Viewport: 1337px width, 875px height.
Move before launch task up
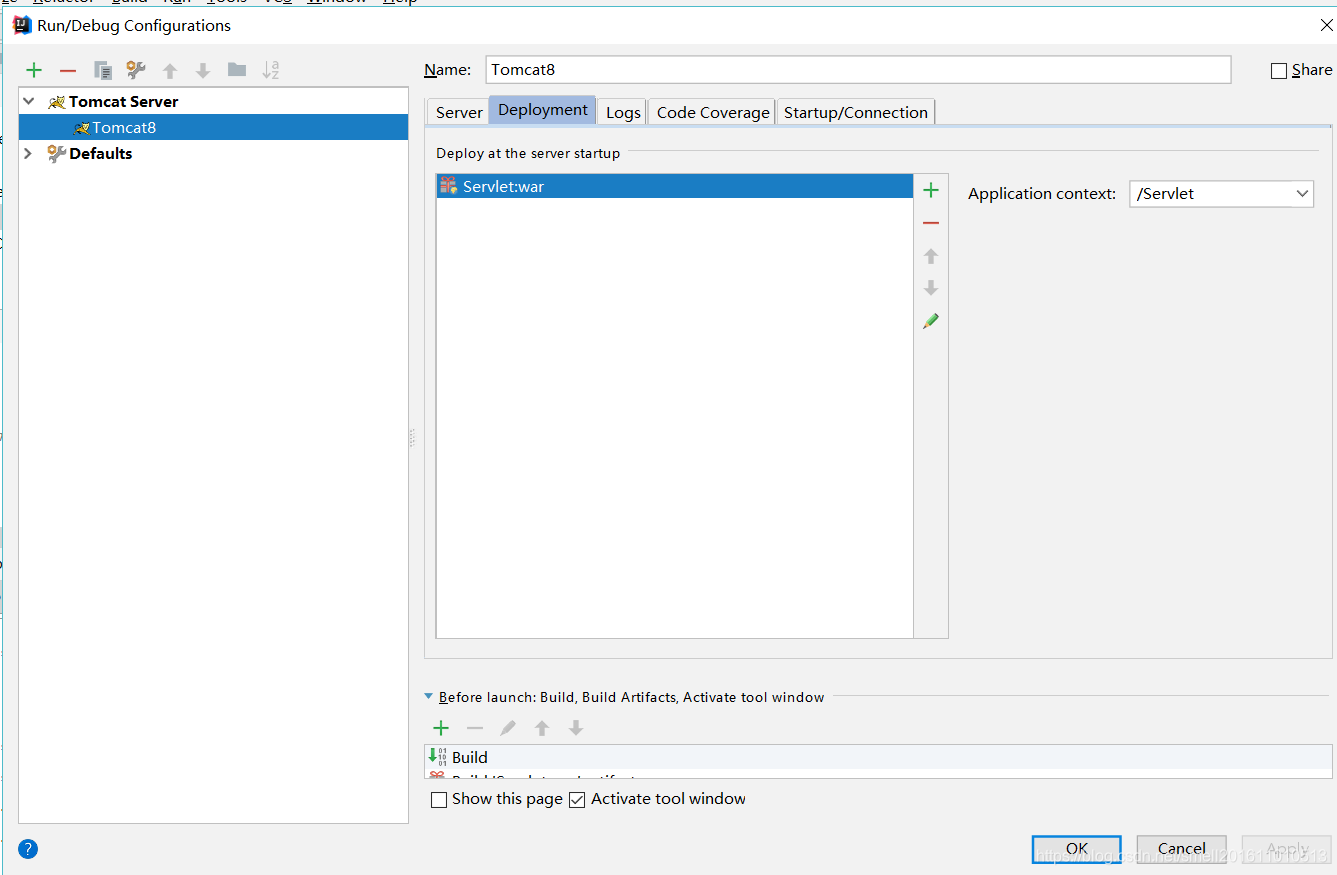pyautogui.click(x=542, y=728)
